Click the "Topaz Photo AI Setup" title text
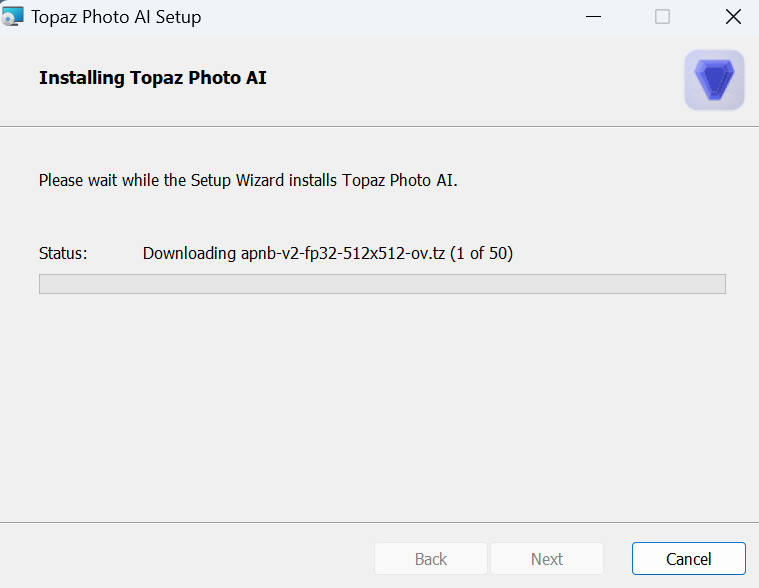The height and width of the screenshot is (588, 759). point(116,17)
